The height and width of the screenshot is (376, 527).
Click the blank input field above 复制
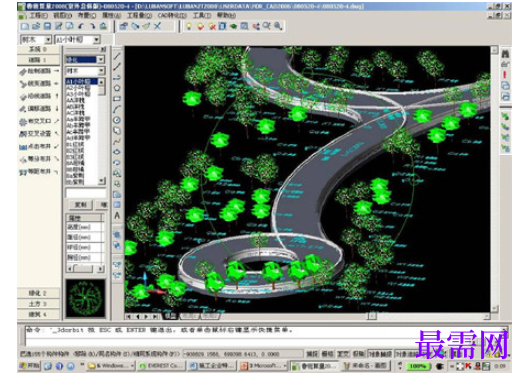tap(85, 193)
